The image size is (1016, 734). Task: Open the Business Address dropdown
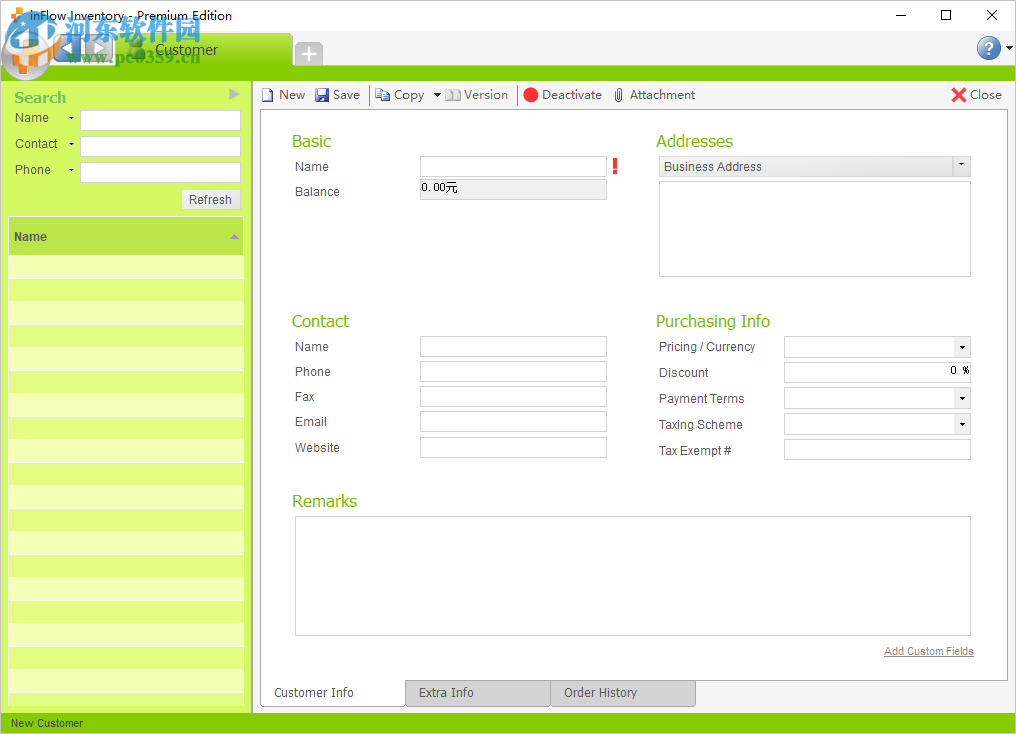click(962, 166)
